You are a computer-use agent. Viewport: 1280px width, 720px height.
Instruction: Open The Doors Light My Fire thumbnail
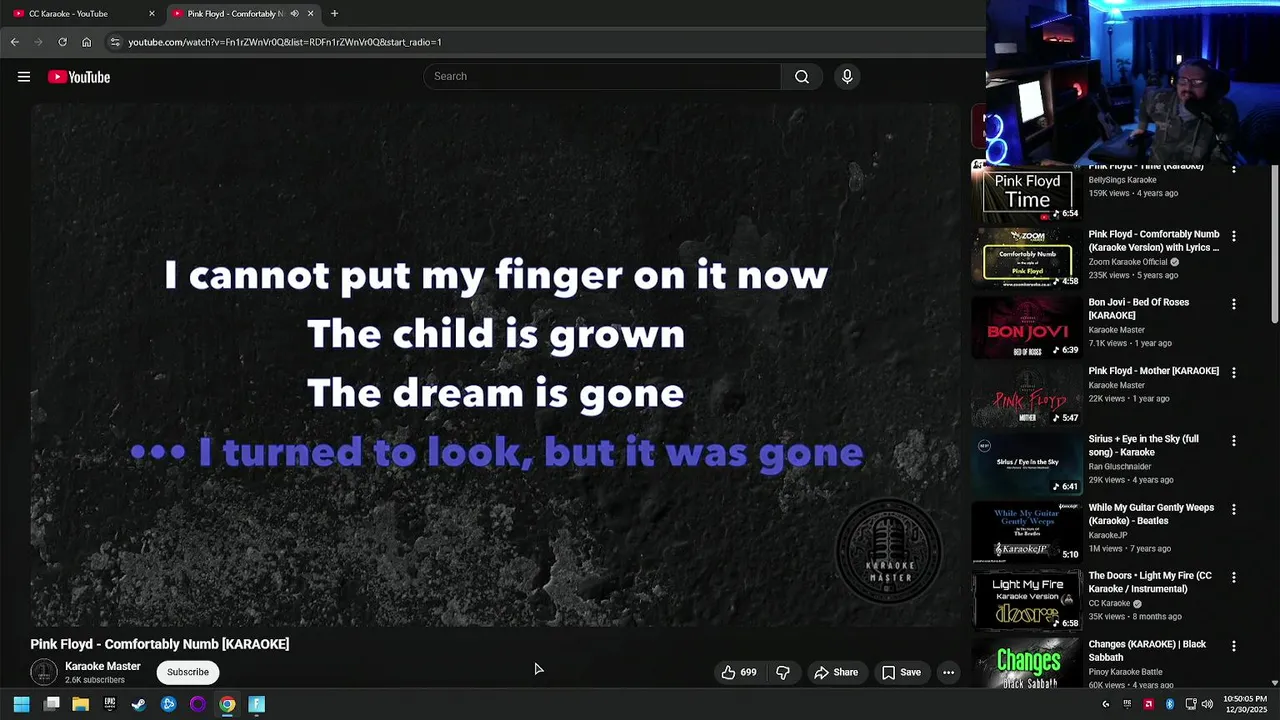point(1027,600)
